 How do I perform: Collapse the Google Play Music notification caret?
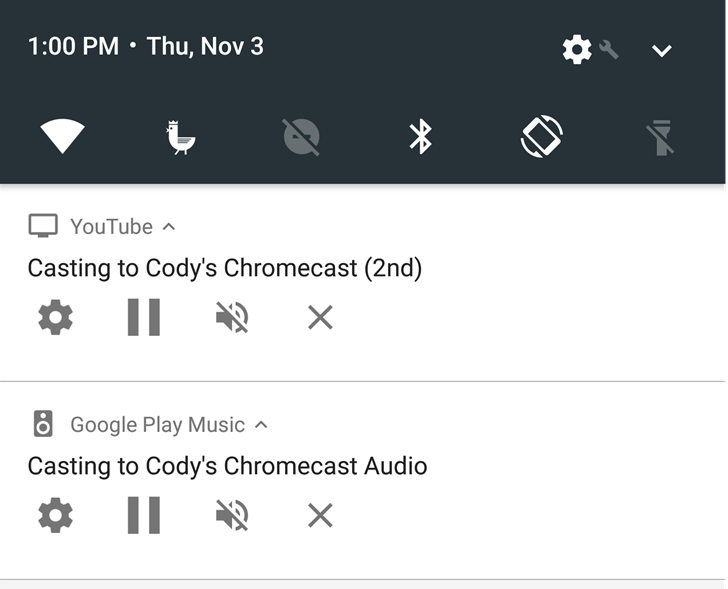click(x=261, y=425)
